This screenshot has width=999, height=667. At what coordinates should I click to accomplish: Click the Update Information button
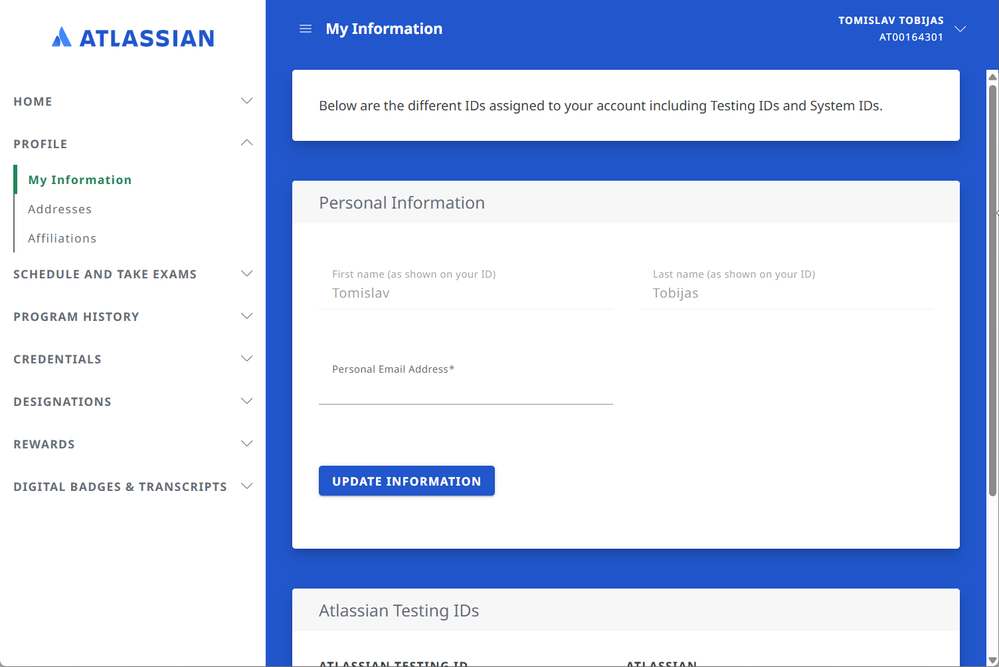point(406,481)
